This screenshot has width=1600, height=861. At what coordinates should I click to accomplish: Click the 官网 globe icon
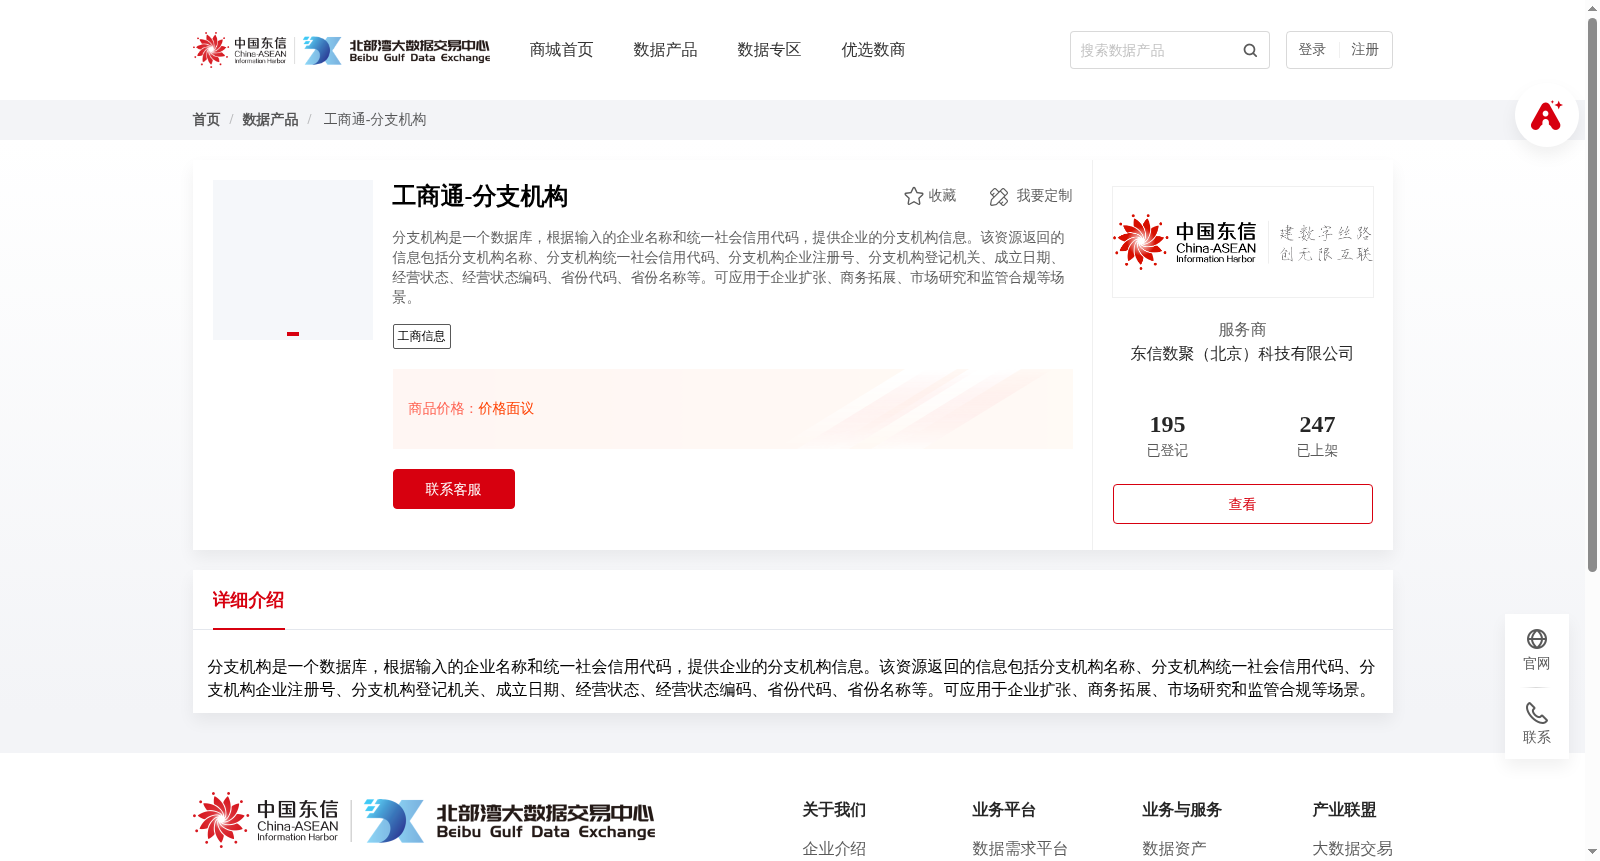point(1537,639)
